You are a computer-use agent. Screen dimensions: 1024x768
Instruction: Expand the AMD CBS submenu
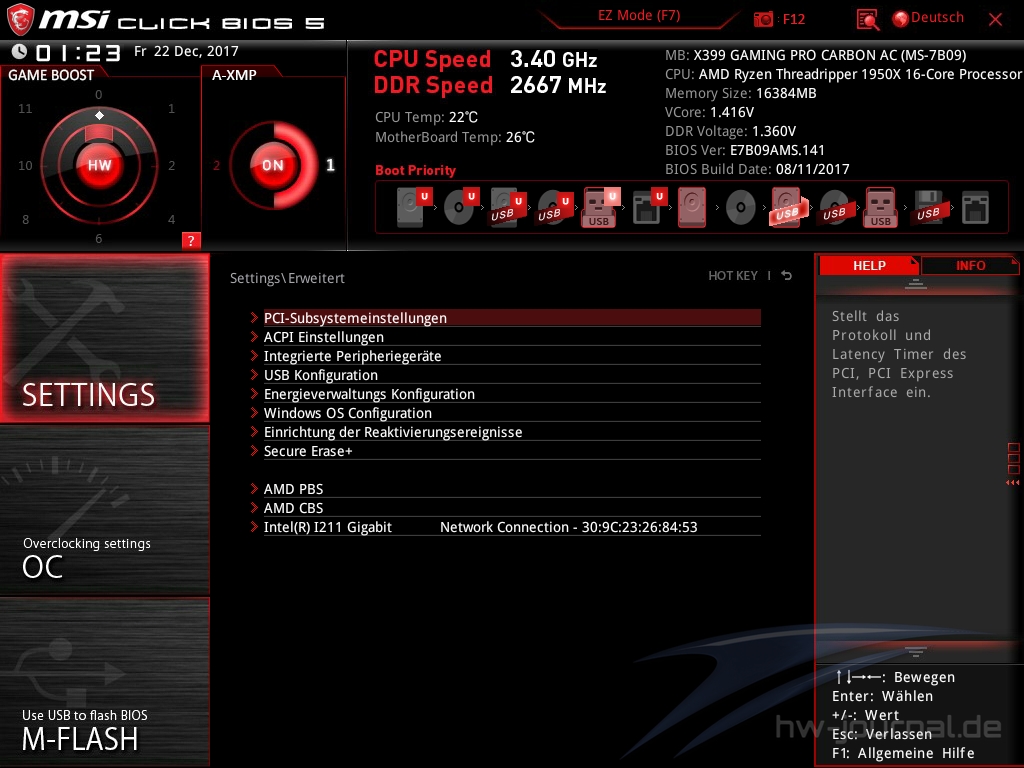293,508
